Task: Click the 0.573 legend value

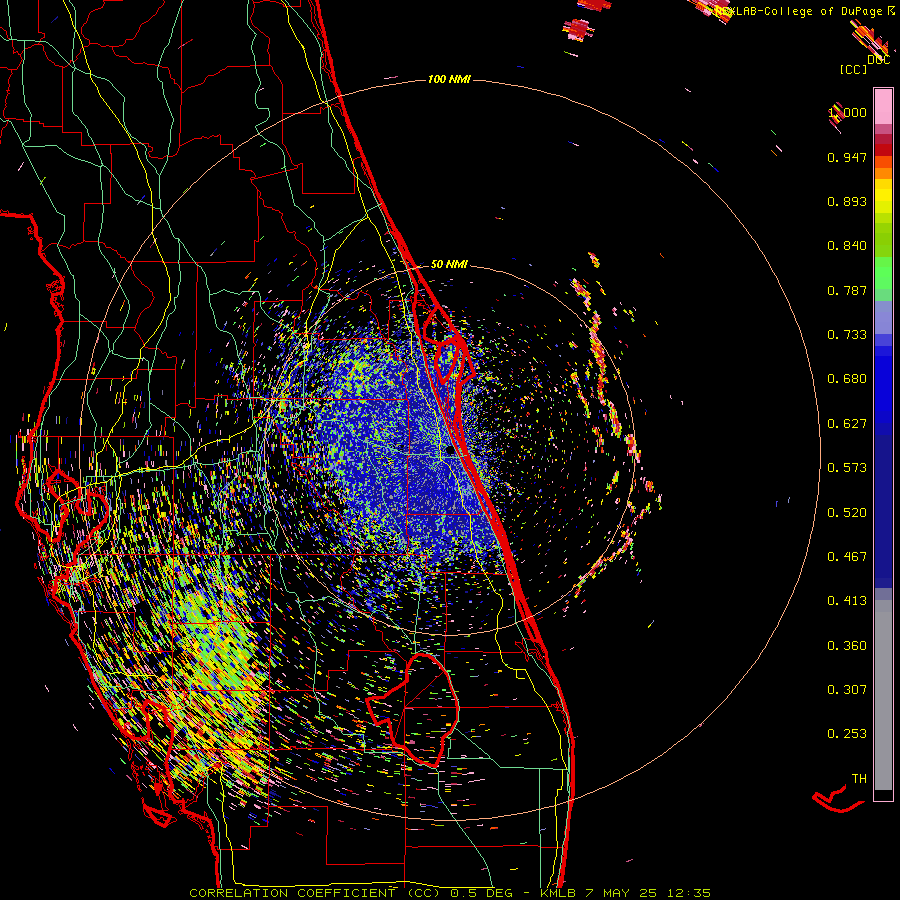Action: tap(847, 468)
